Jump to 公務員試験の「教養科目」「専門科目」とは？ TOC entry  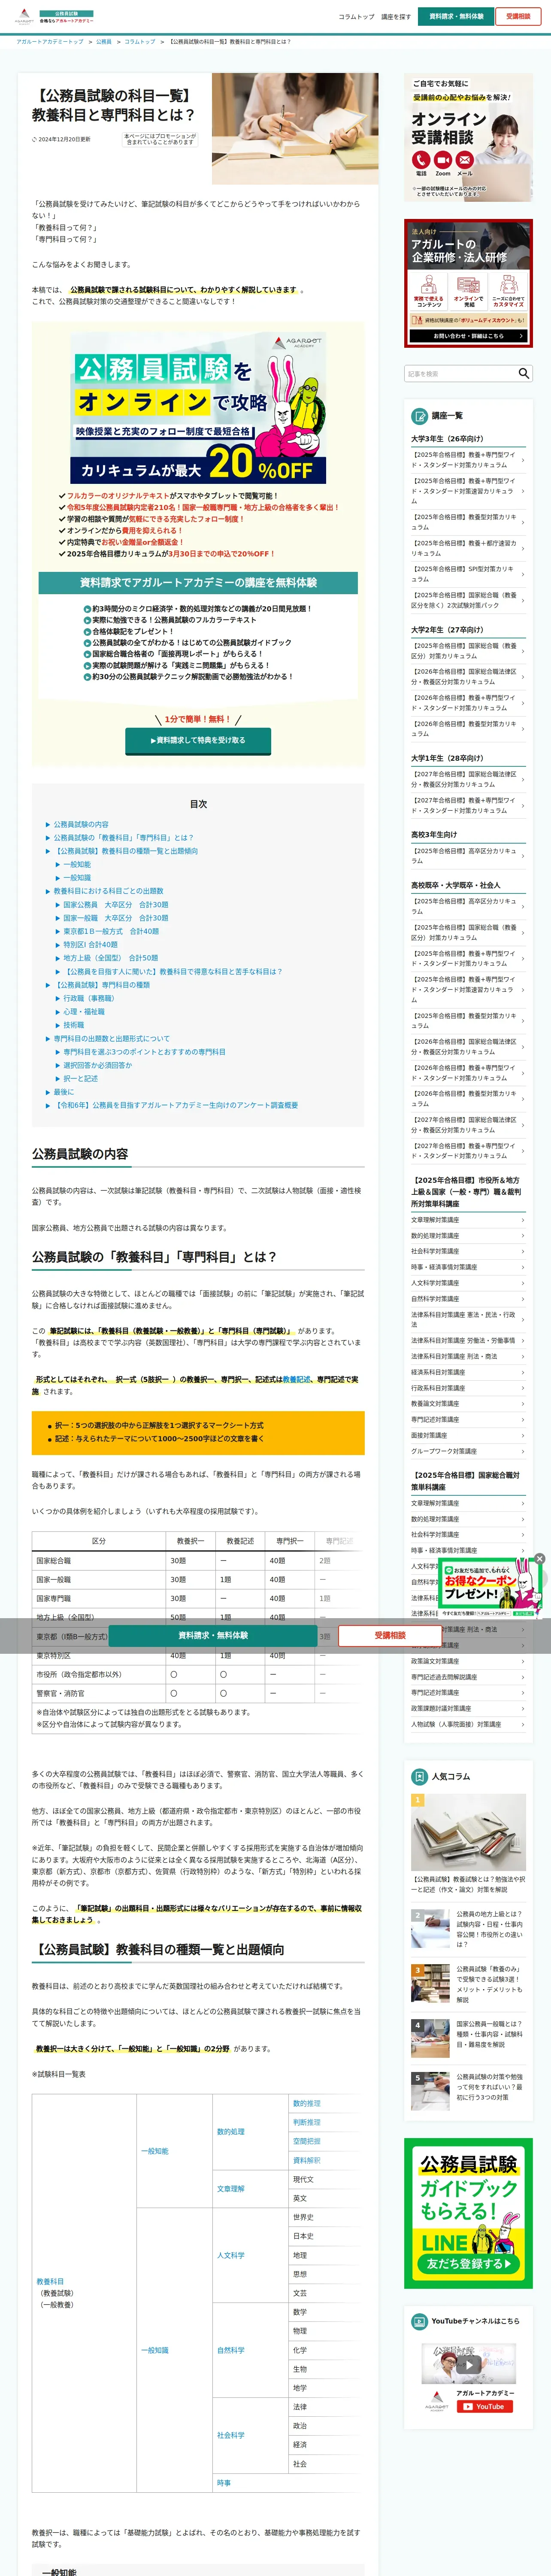click(x=124, y=838)
